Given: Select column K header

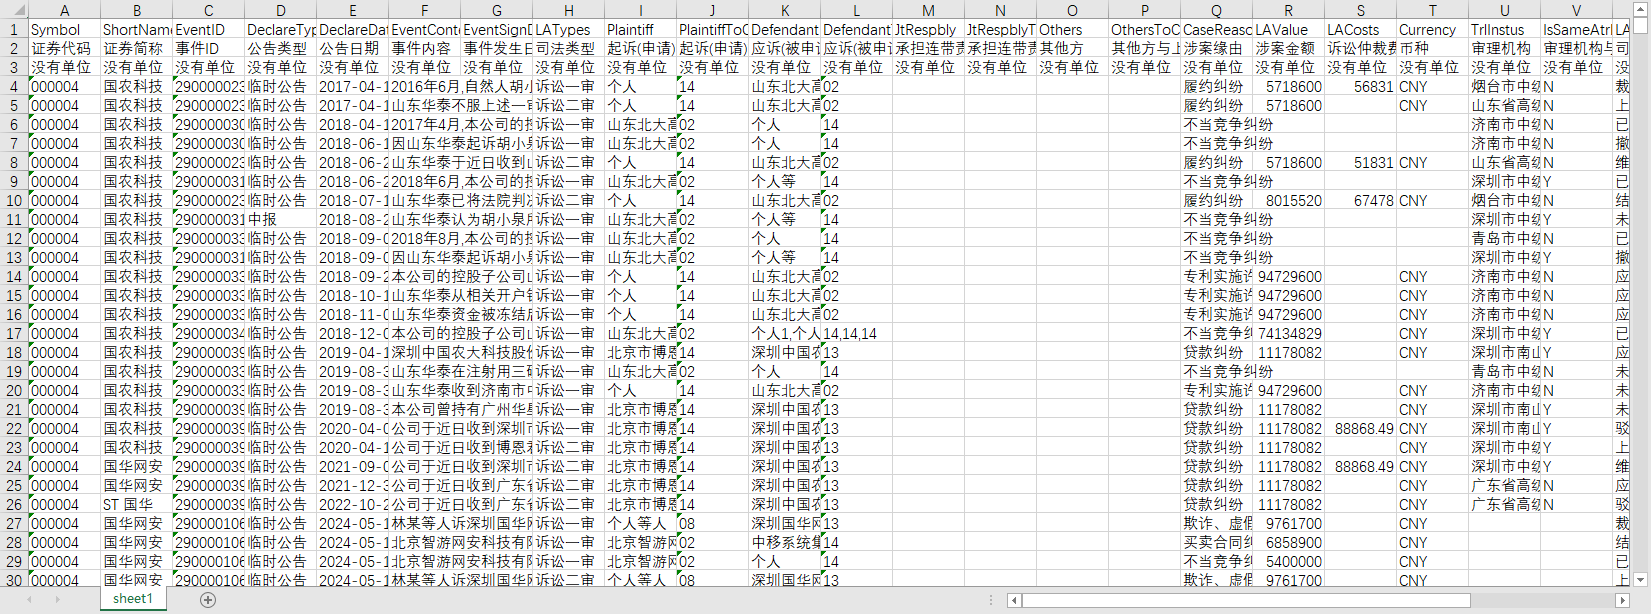Looking at the screenshot, I should pos(784,10).
